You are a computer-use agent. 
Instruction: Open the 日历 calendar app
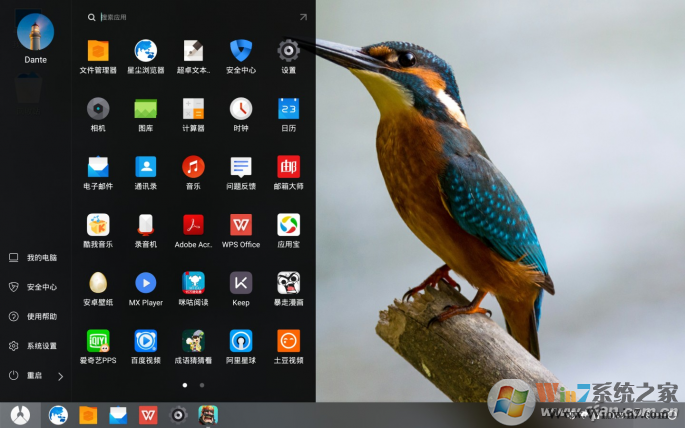click(x=288, y=109)
